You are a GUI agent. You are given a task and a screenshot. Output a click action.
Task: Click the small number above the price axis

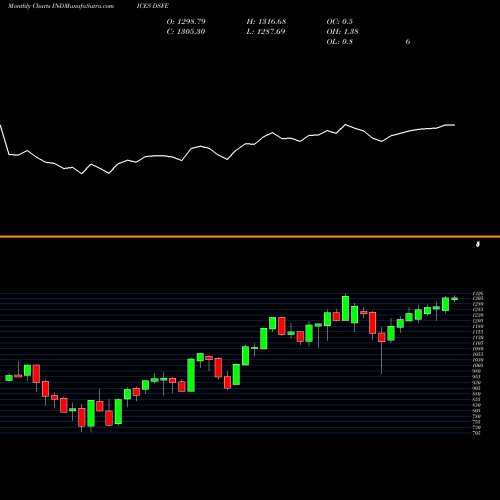click(478, 244)
